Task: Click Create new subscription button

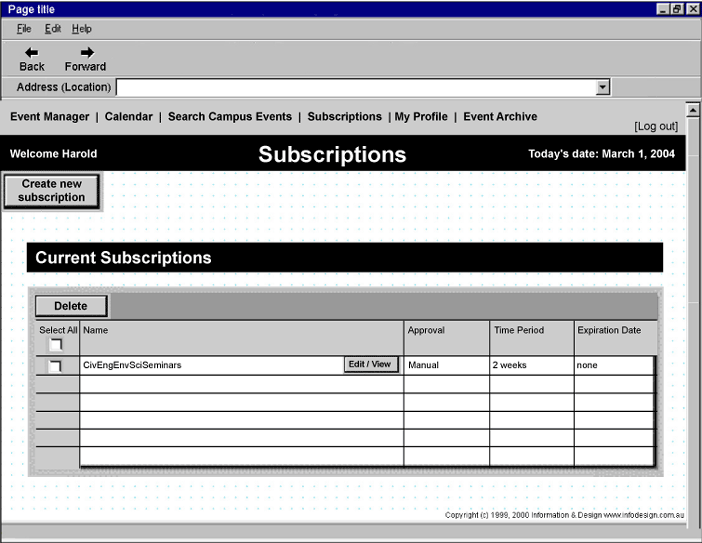Action: coord(51,191)
